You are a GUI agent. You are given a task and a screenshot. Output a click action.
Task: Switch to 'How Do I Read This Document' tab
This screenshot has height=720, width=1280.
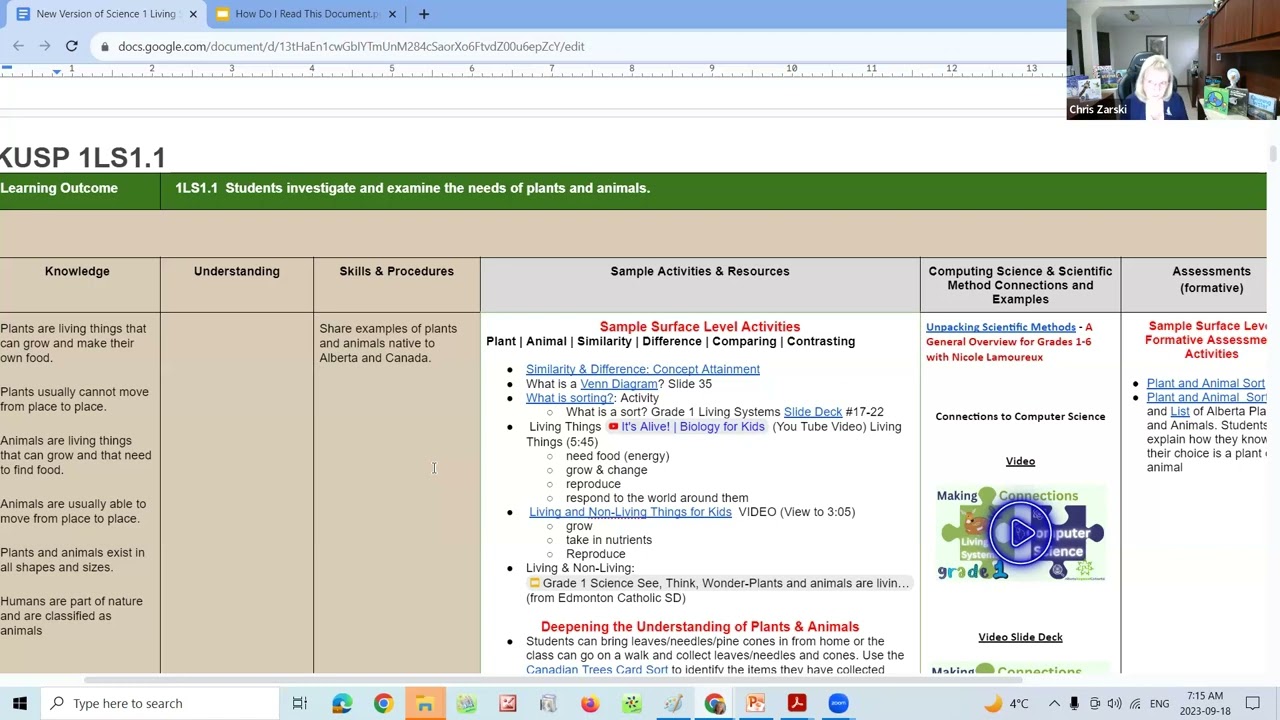point(305,14)
